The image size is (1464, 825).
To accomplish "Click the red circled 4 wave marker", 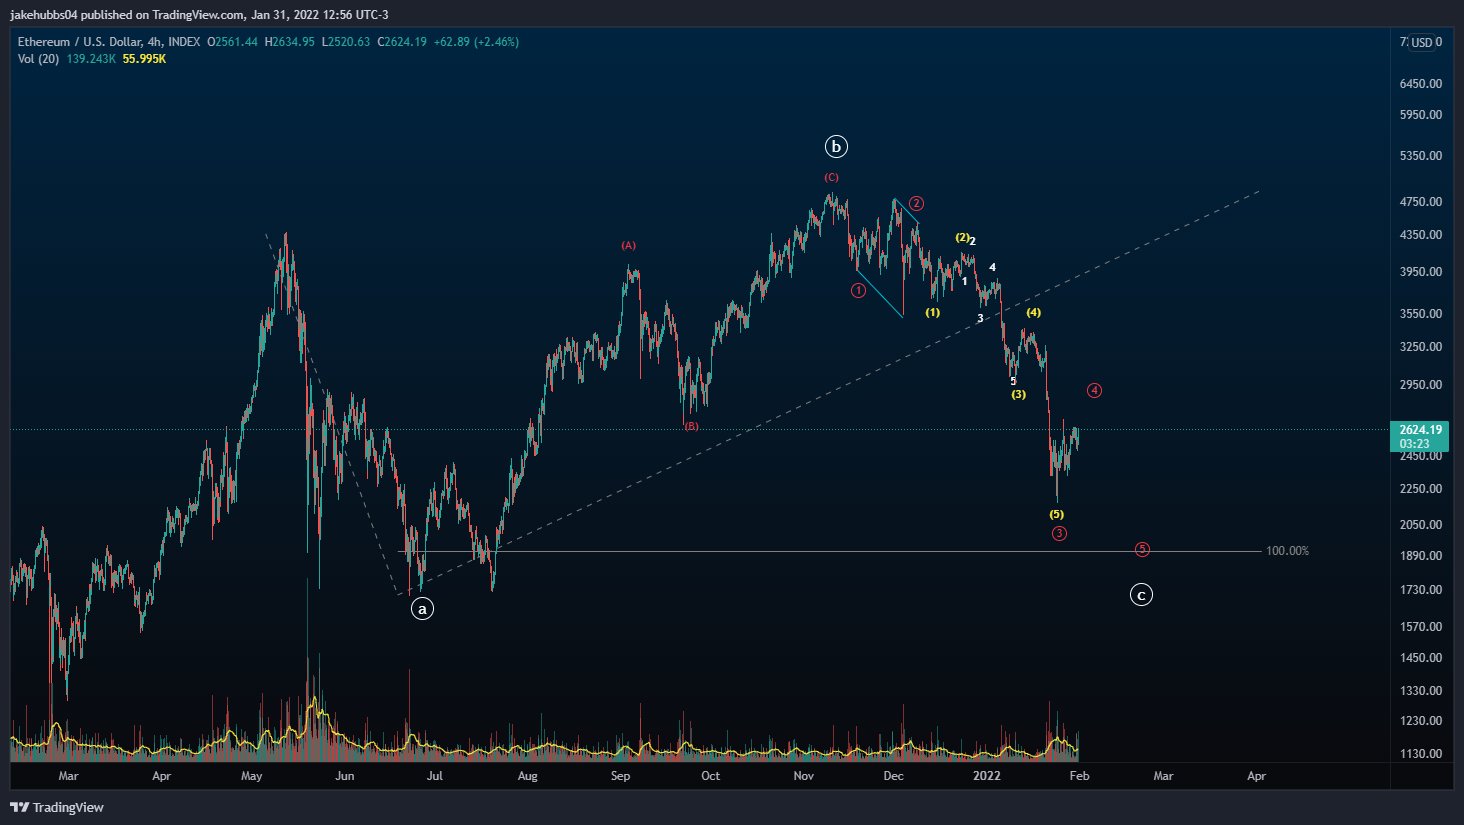I will click(x=1095, y=390).
